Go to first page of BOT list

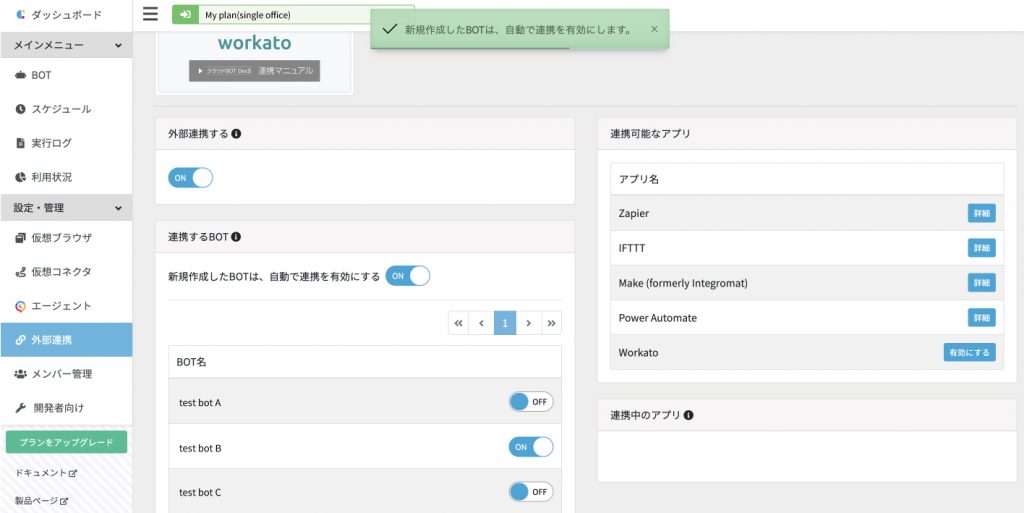pos(458,323)
